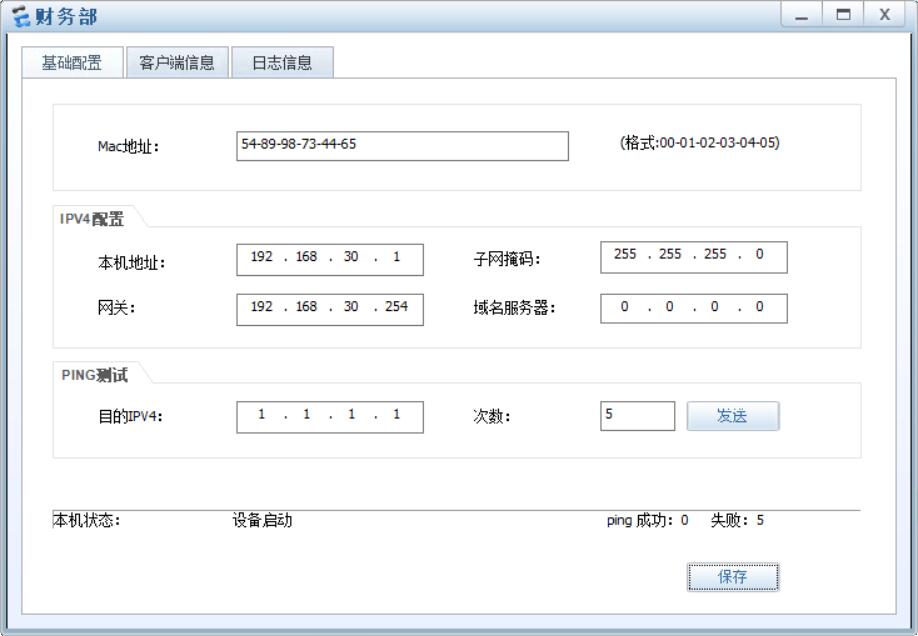Click the PING测试 group header

point(94,375)
